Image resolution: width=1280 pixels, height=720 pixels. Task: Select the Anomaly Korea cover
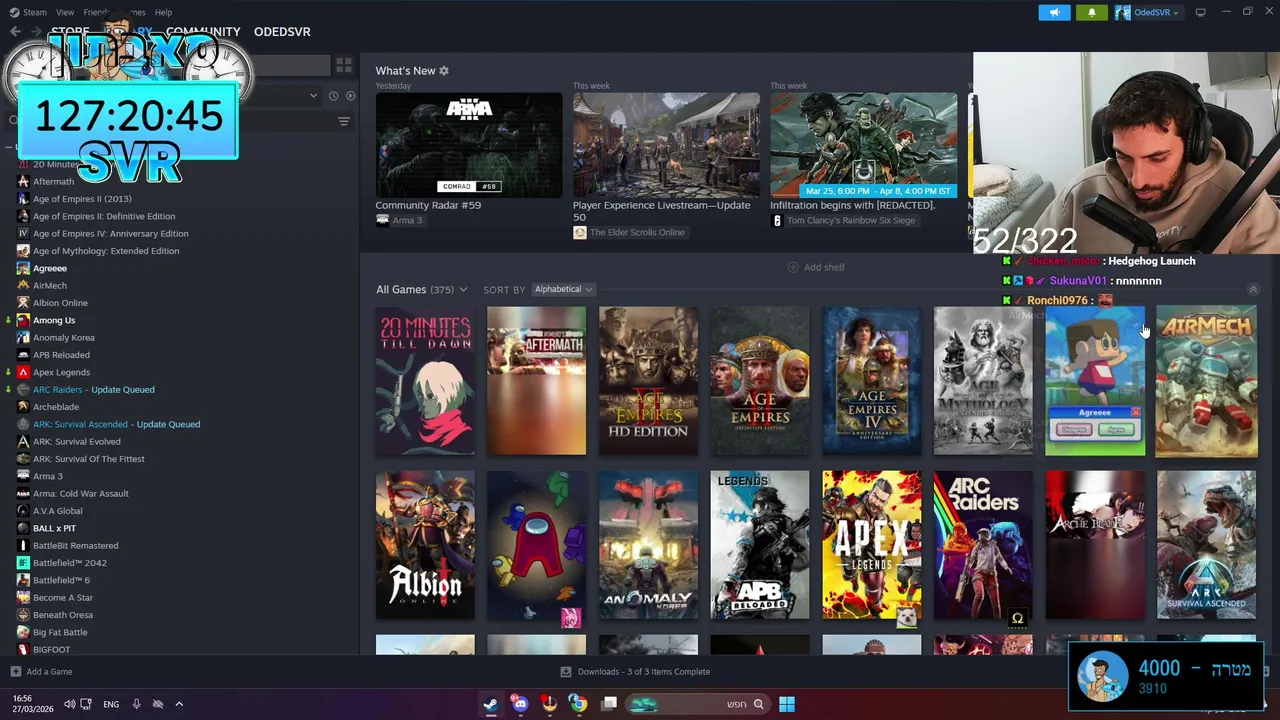[x=649, y=545]
